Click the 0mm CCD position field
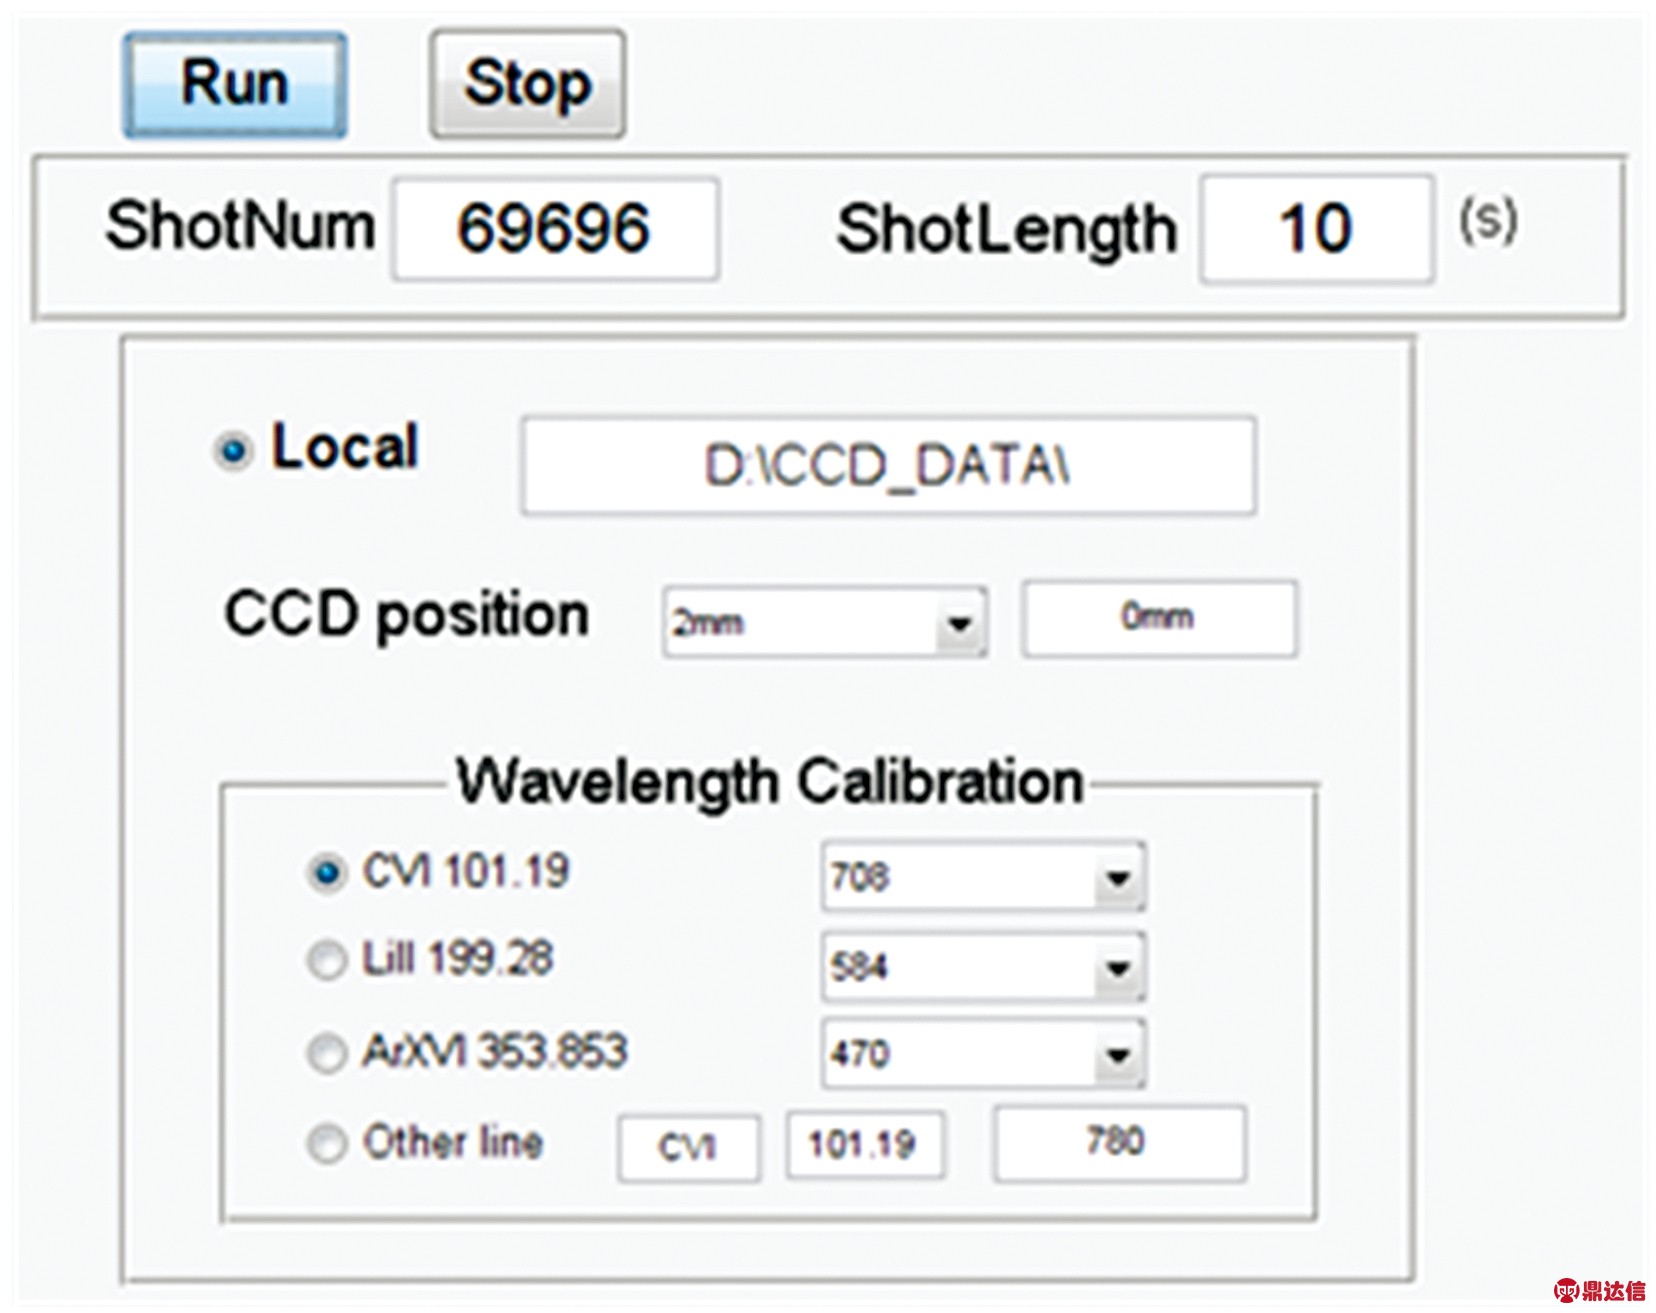 1159,618
